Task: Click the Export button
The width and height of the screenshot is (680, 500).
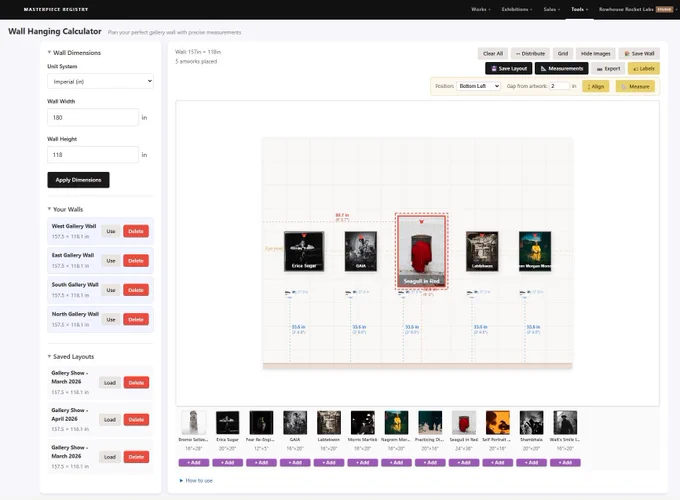Action: [608, 69]
